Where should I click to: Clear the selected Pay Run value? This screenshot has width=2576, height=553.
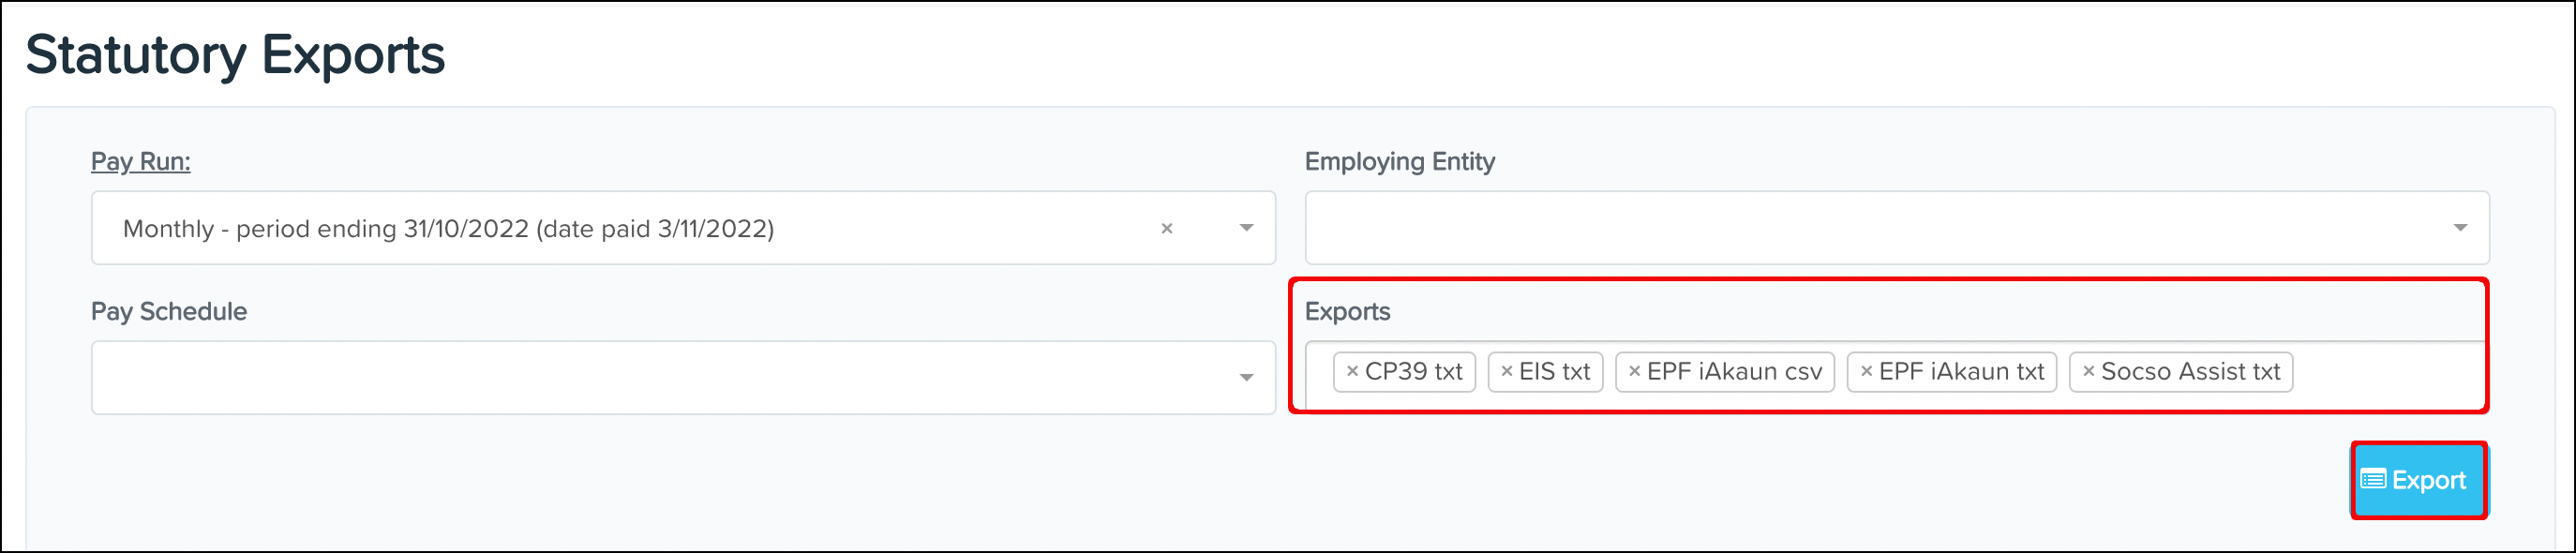pos(1166,229)
